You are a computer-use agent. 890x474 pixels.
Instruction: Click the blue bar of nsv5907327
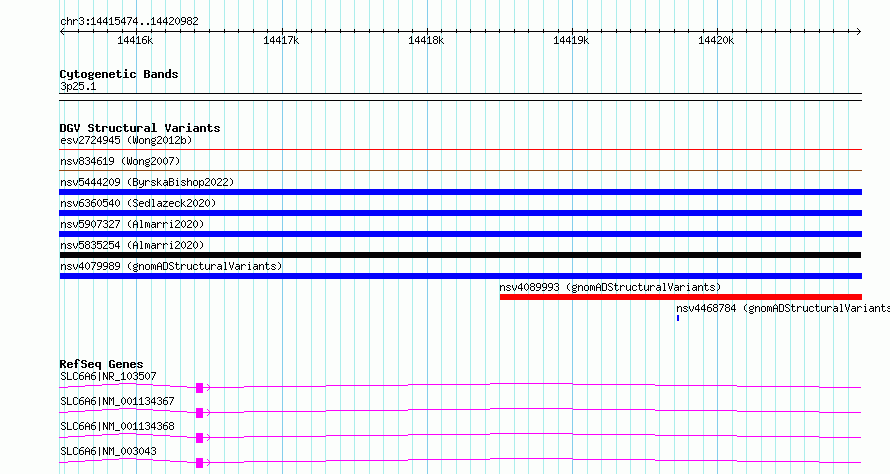tap(461, 234)
